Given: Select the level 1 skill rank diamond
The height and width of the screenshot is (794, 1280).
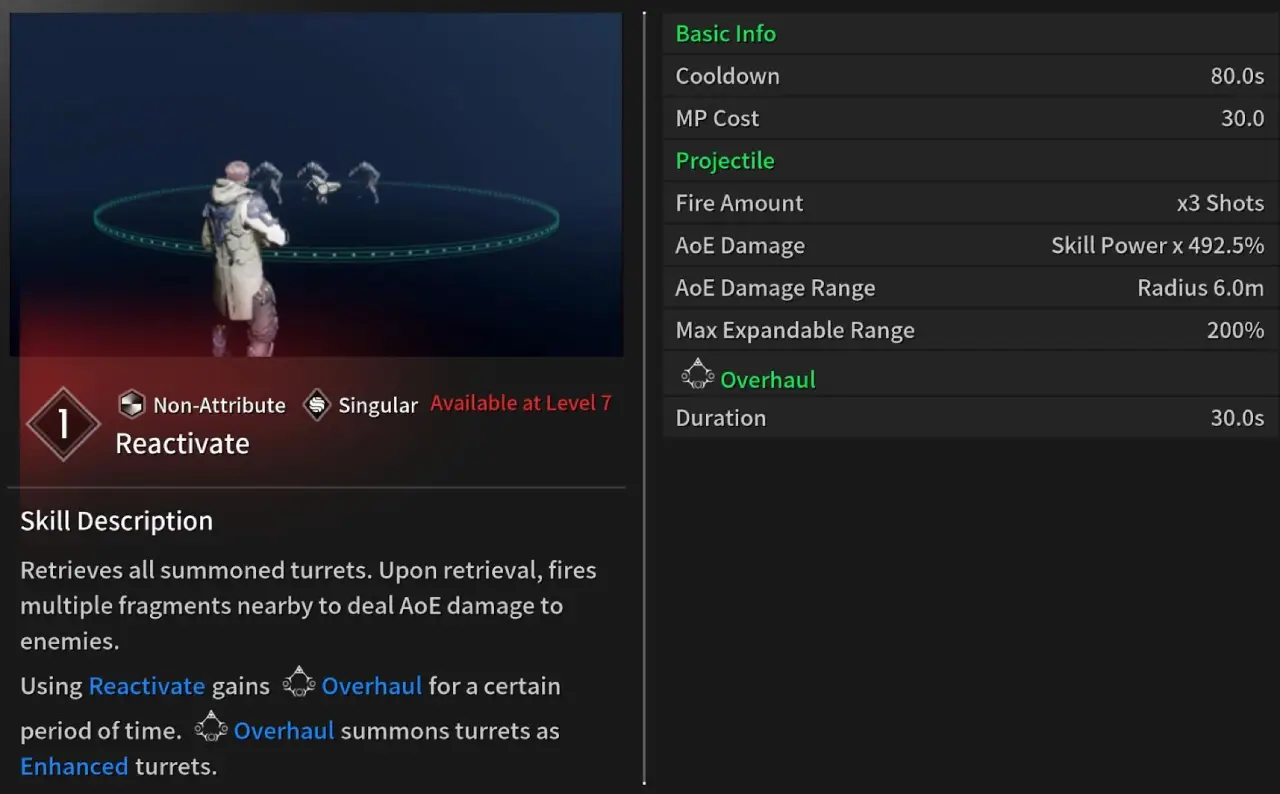Looking at the screenshot, I should pyautogui.click(x=63, y=424).
